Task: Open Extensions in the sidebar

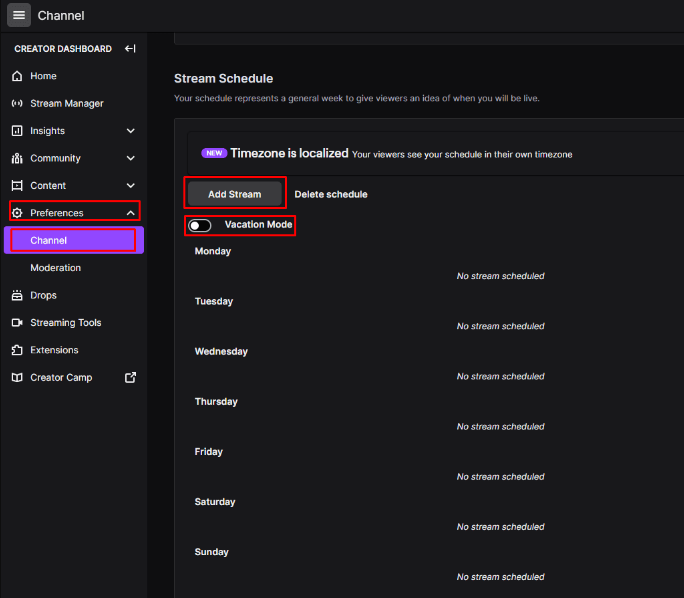Action: click(73, 350)
